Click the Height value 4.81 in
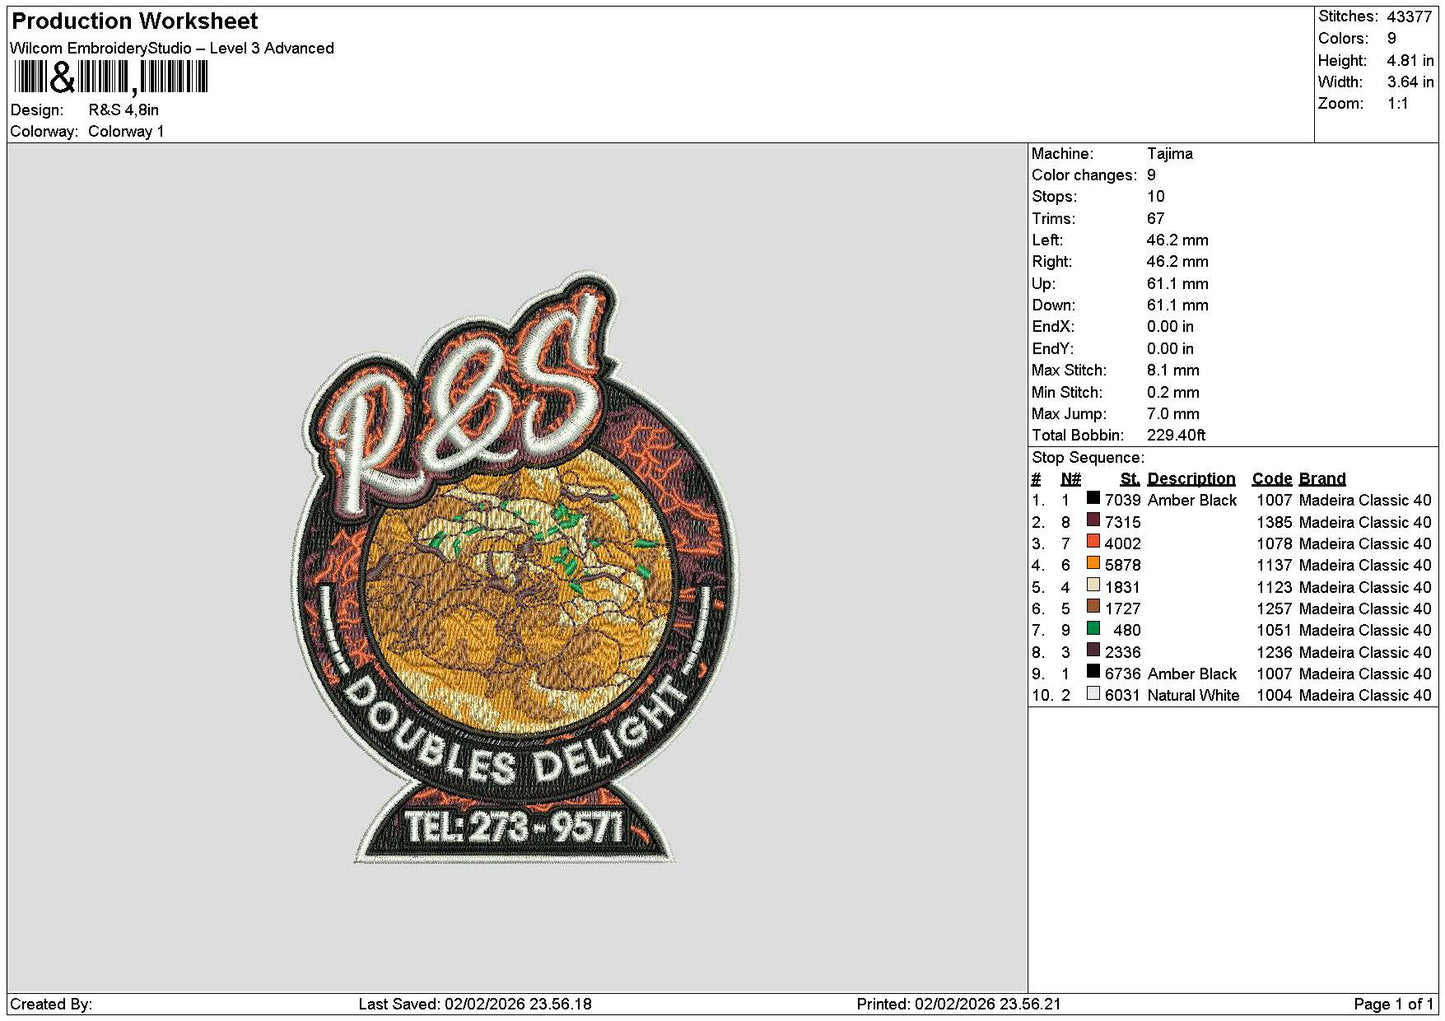Screen dimensions: 1445x1021 (1410, 60)
